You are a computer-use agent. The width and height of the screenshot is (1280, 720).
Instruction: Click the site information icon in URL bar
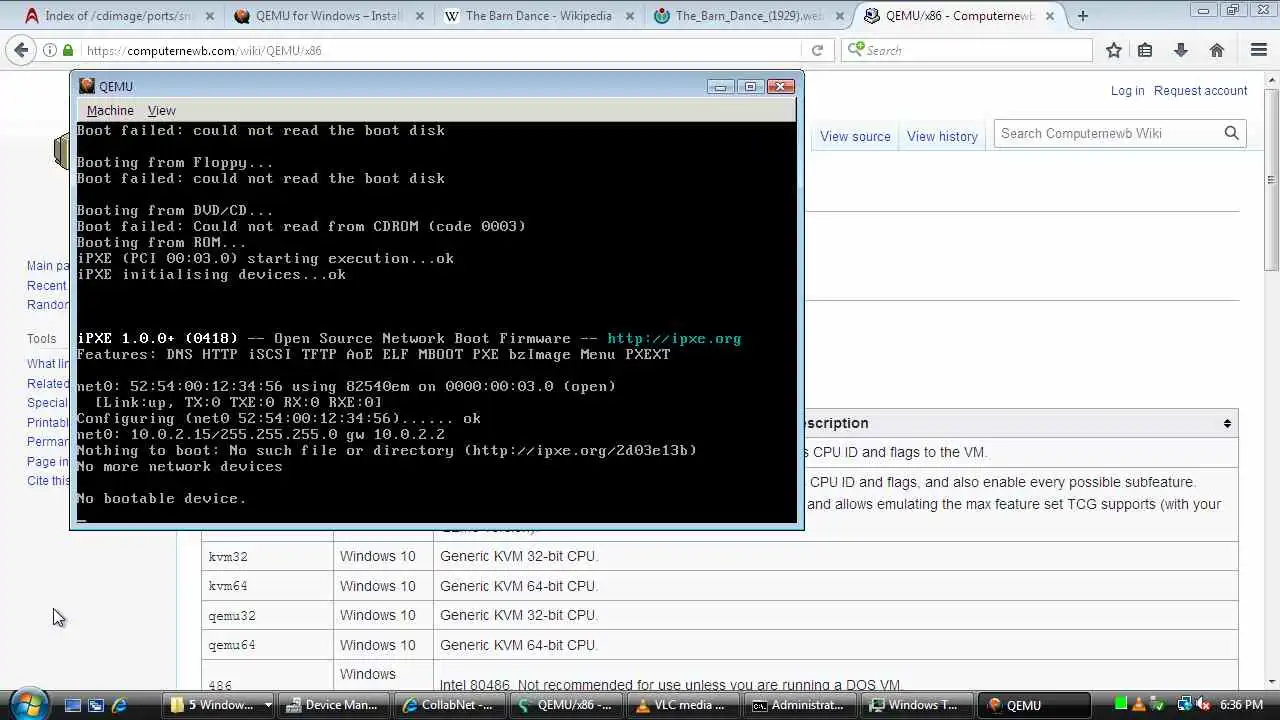point(50,50)
